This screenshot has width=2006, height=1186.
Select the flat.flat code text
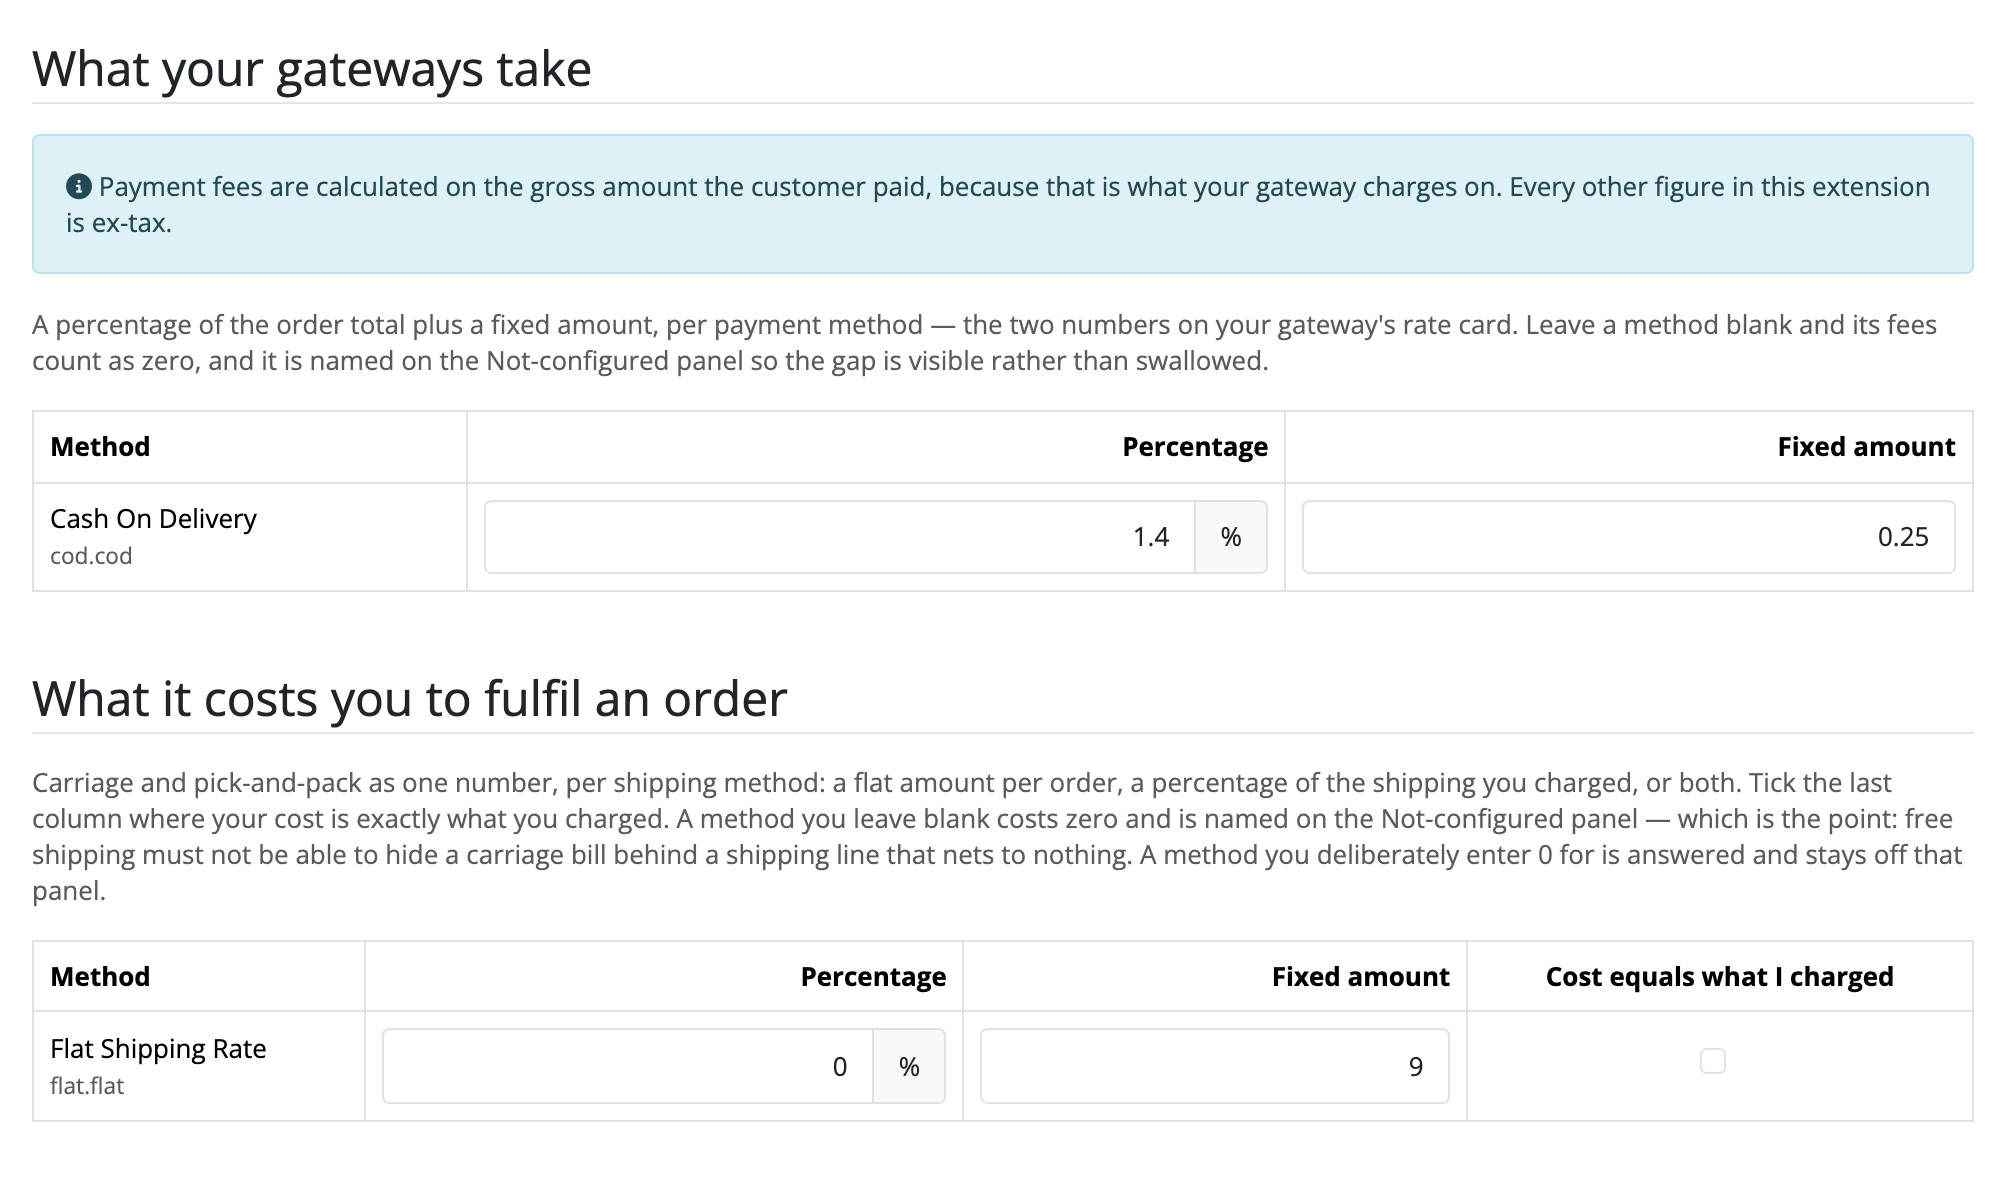(87, 1086)
